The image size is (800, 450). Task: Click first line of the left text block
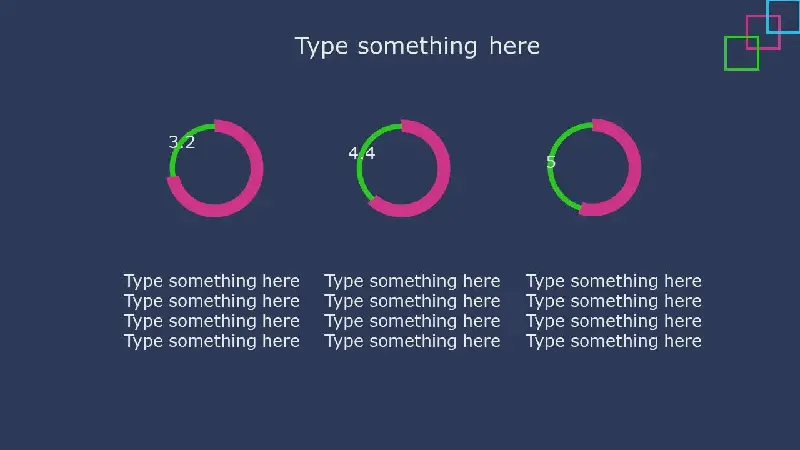212,281
